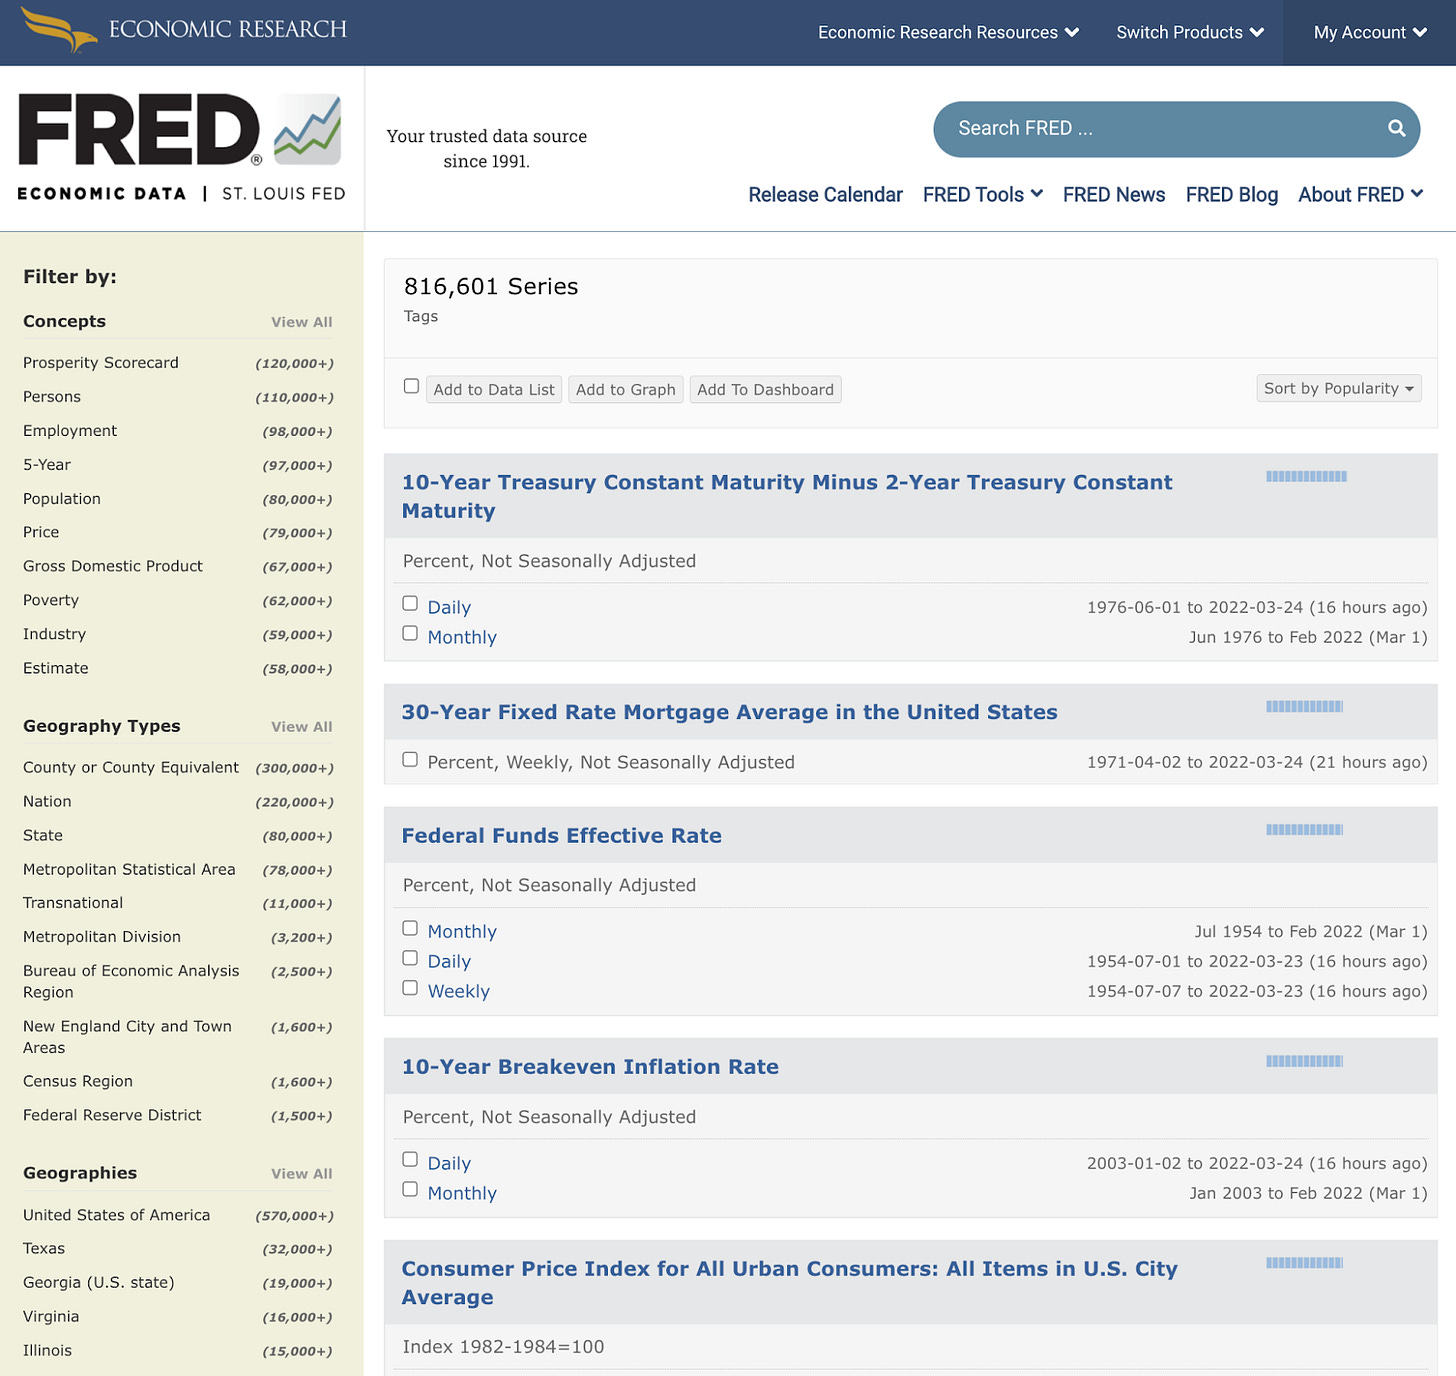This screenshot has height=1376, width=1456.
Task: Open Daily frequency link for Federal Funds Rate
Action: click(x=449, y=961)
